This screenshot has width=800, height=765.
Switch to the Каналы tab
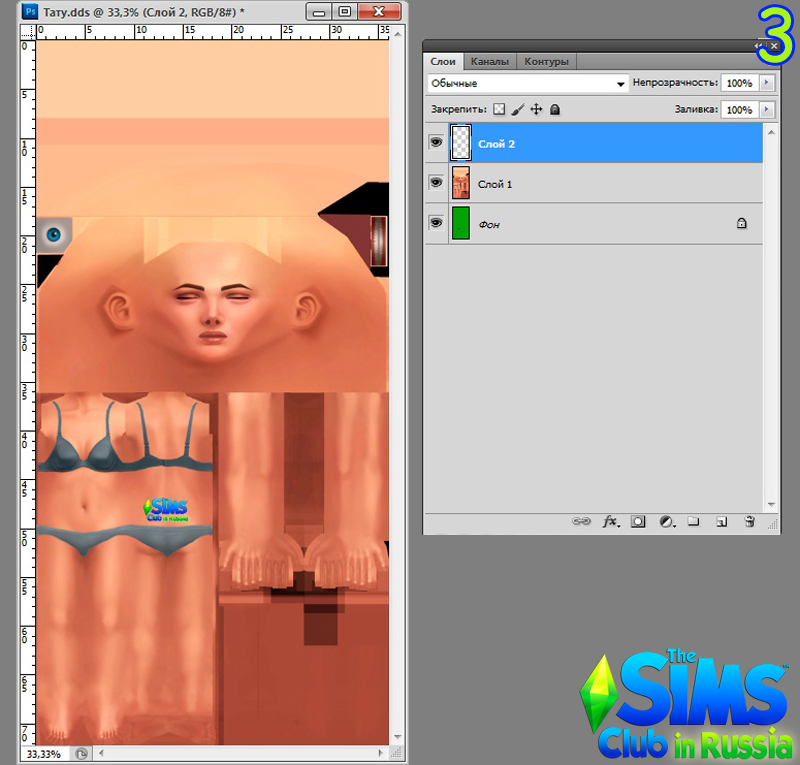point(490,61)
